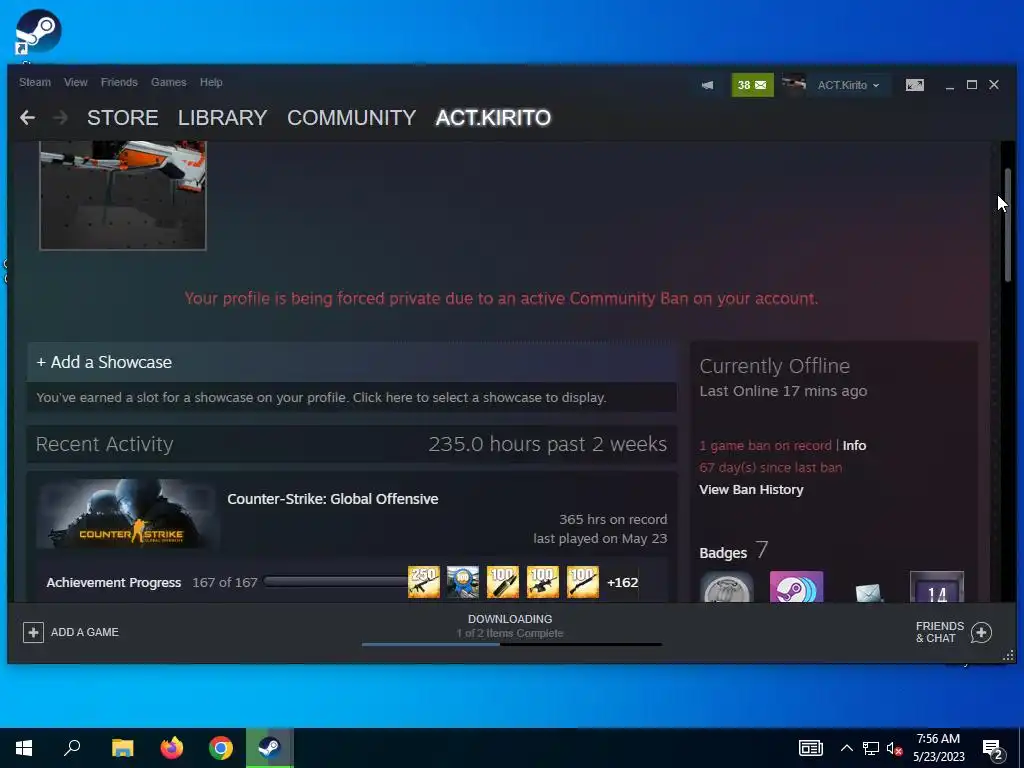Viewport: 1024px width, 768px height.
Task: Switch to Big Picture mode icon
Action: [914, 85]
